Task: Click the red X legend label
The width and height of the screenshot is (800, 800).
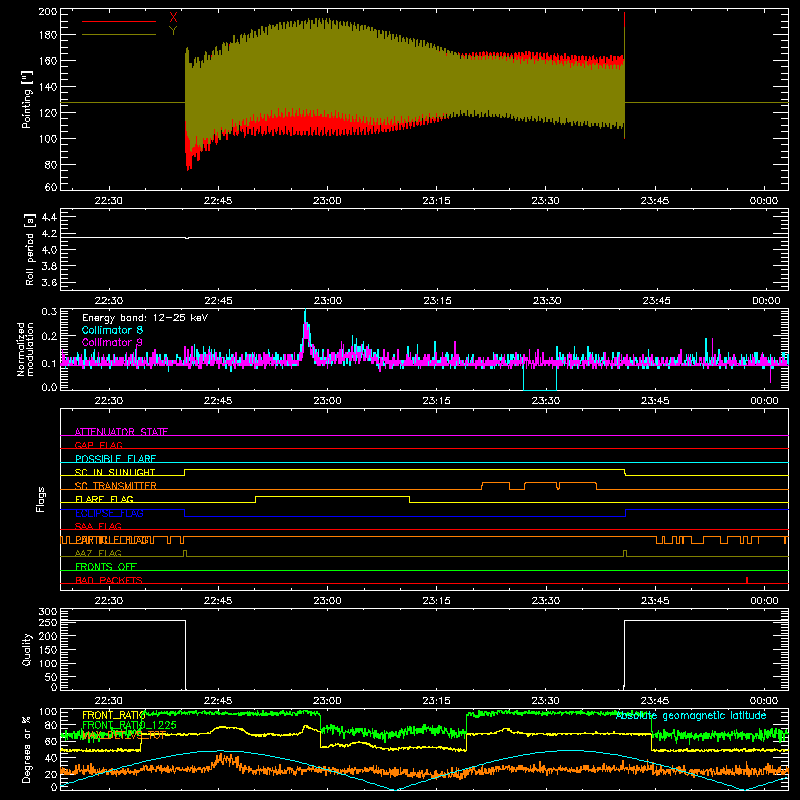Action: tap(173, 18)
